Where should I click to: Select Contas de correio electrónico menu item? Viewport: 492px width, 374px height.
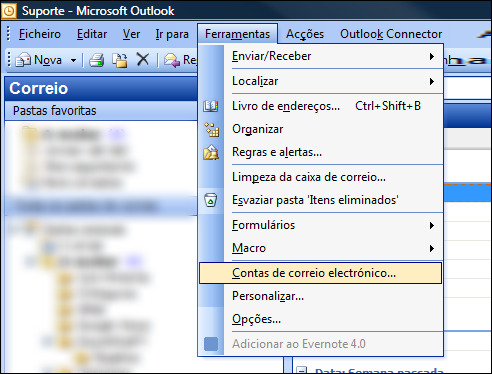tap(321, 273)
